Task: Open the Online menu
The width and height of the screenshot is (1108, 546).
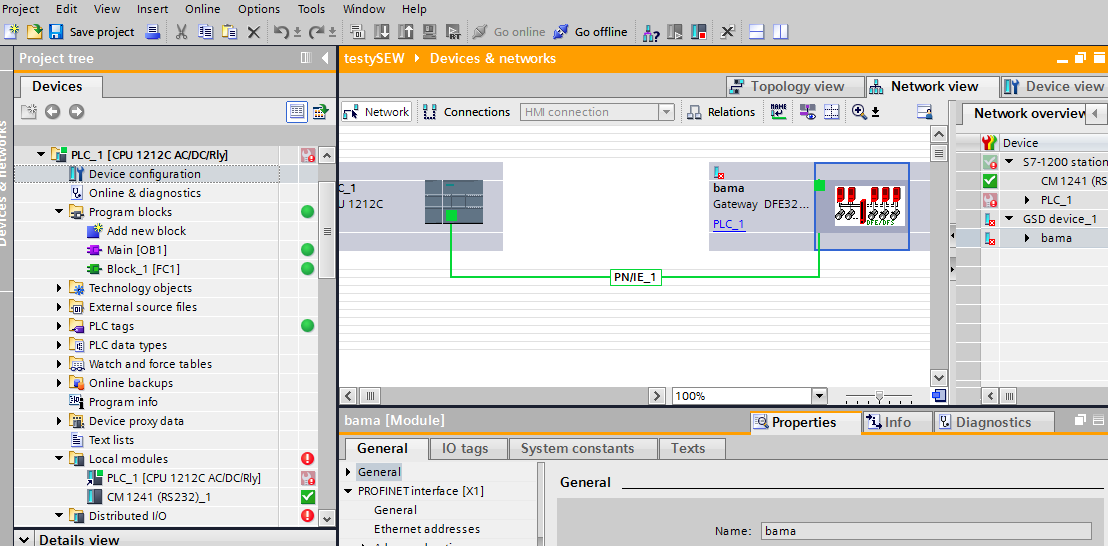Action: coord(203,9)
